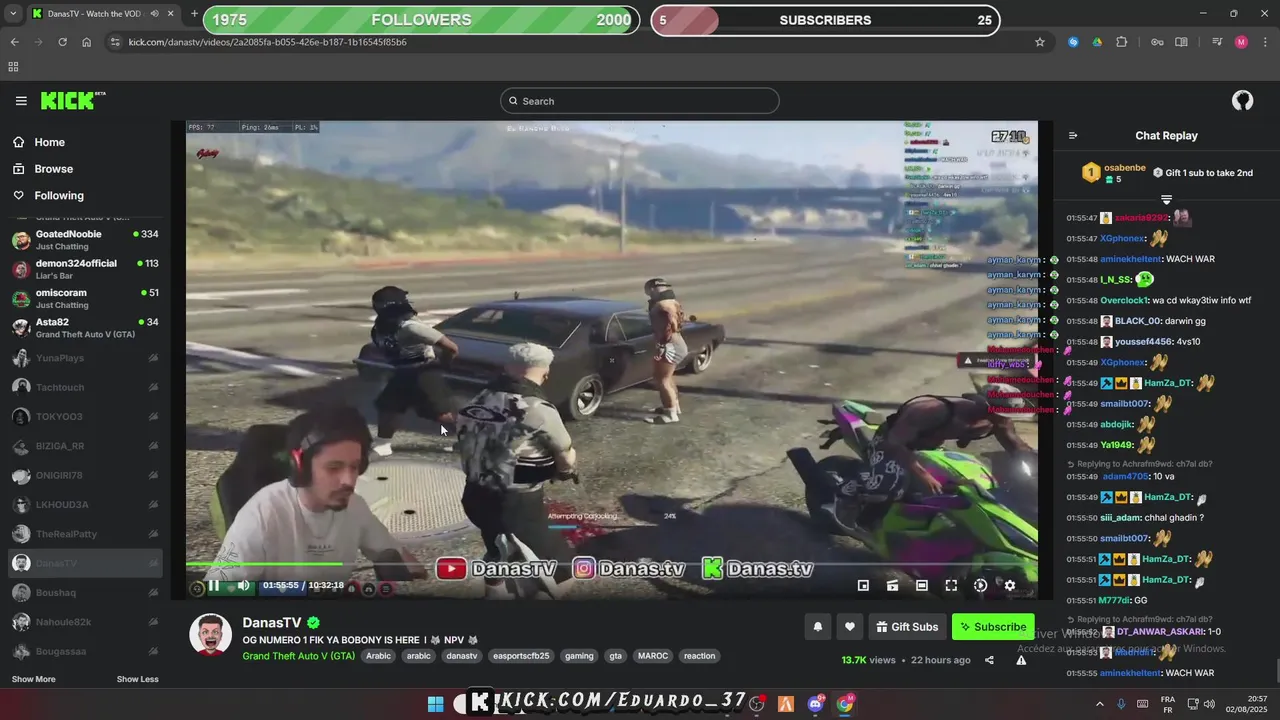Open playback speed control in player
The height and width of the screenshot is (720, 1280).
coord(980,585)
